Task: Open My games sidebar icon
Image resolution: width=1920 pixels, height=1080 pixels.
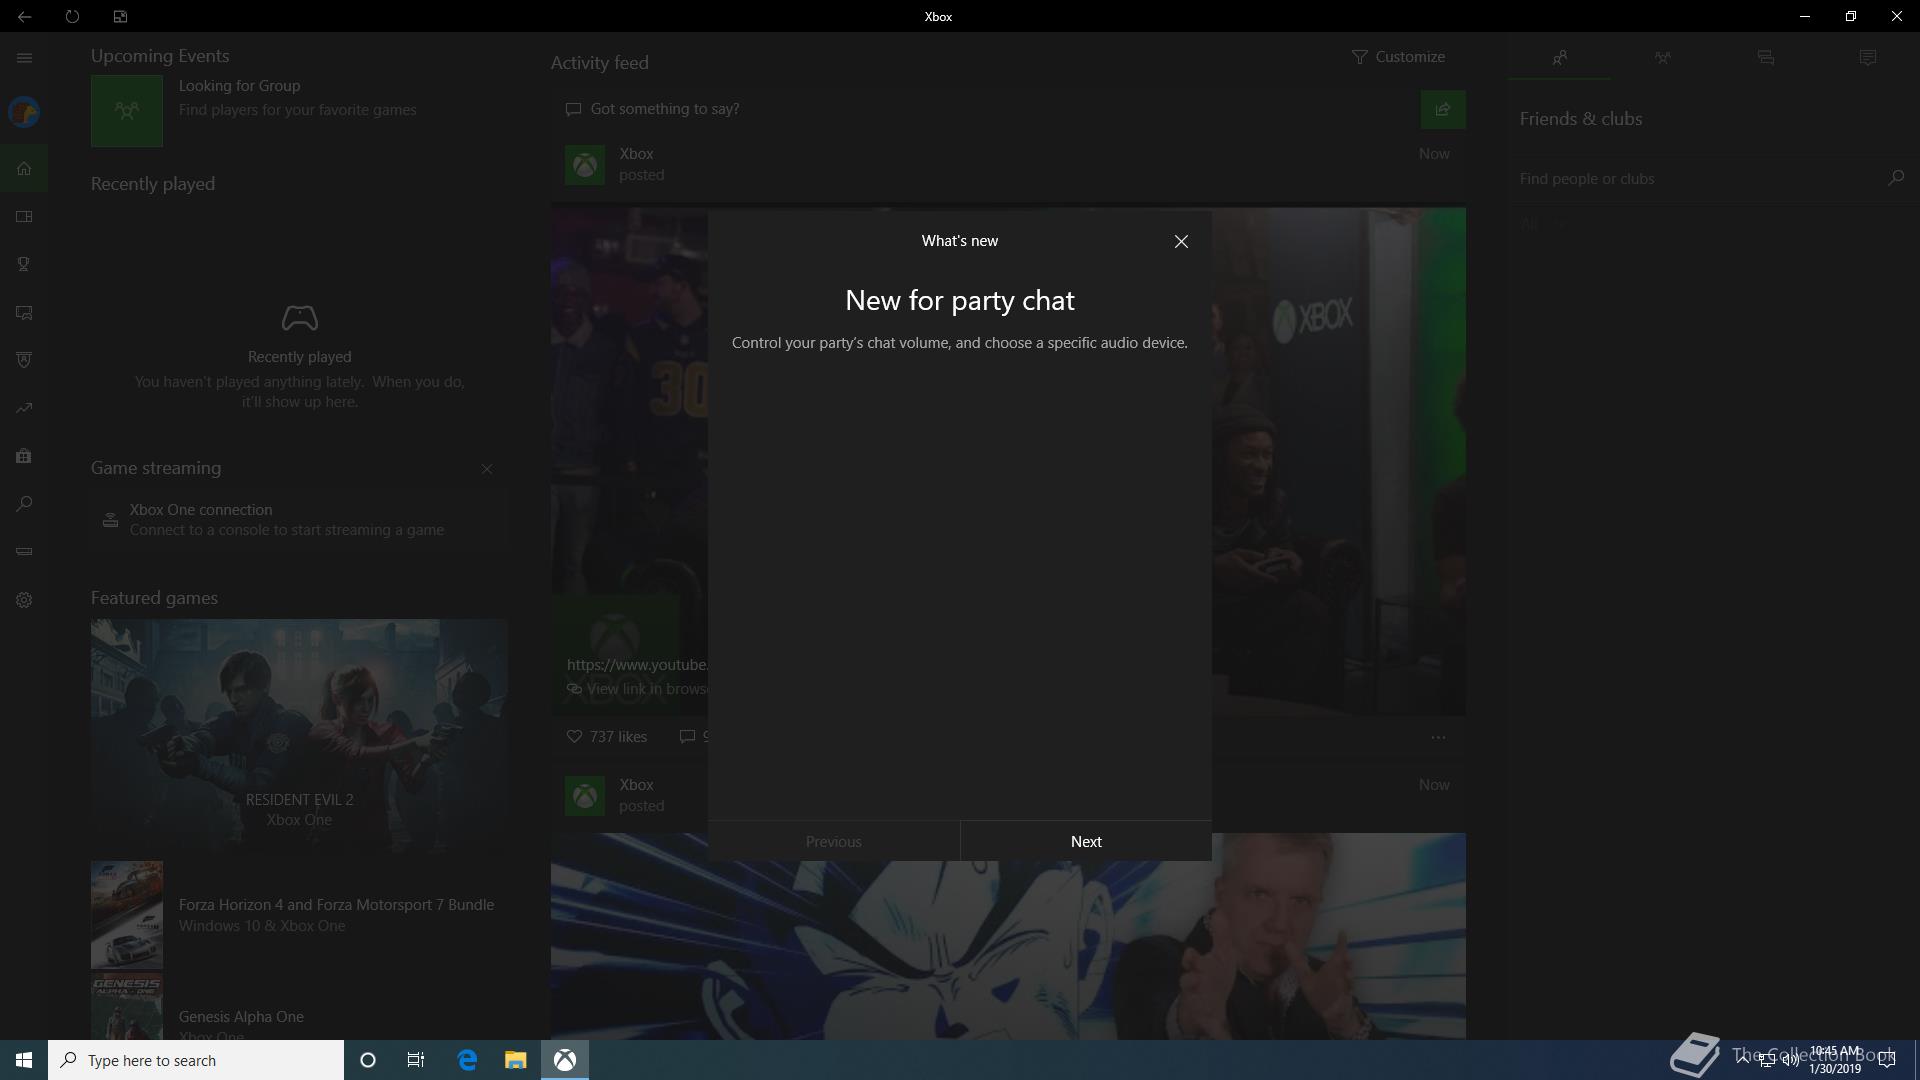Action: click(x=24, y=216)
